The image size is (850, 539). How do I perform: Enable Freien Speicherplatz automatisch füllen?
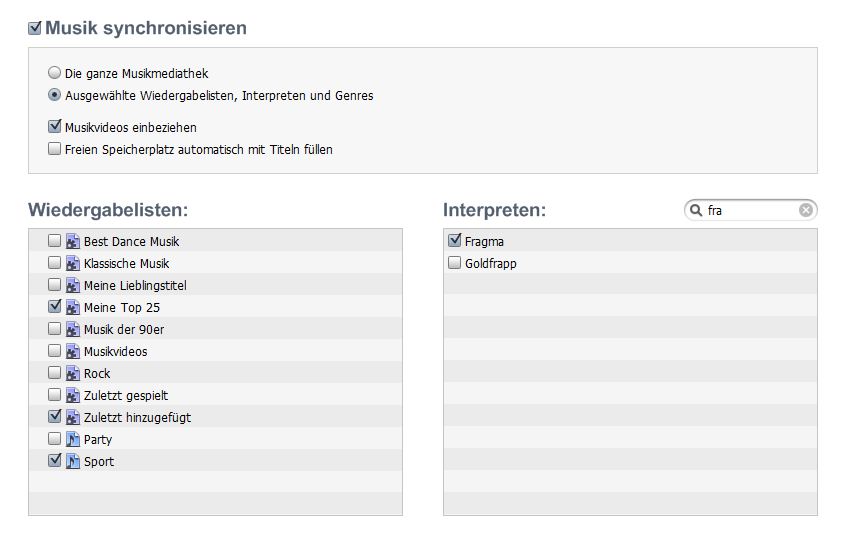[x=54, y=149]
